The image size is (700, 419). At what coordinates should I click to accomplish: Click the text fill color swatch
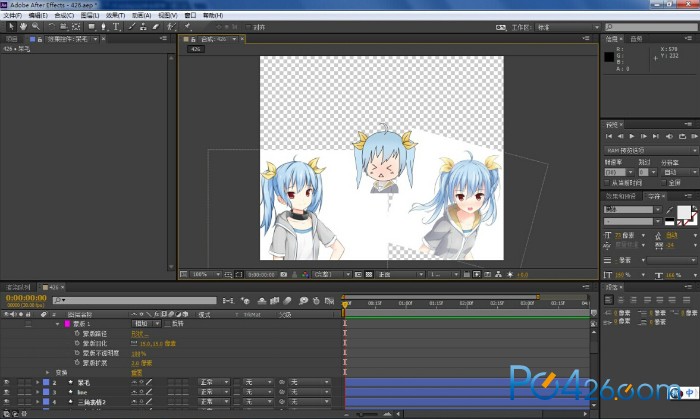click(x=683, y=212)
